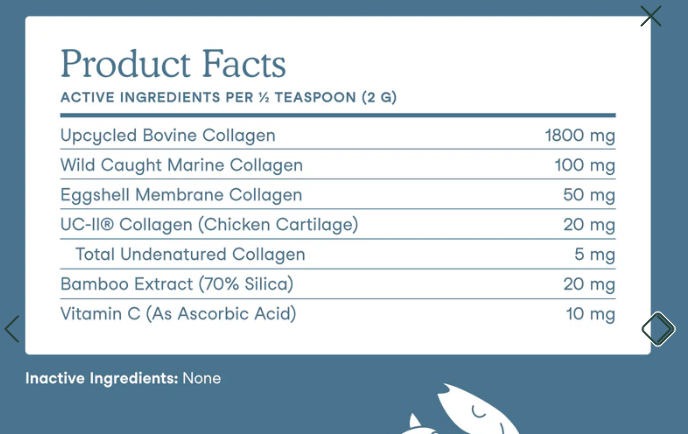This screenshot has width=688, height=434.
Task: Click the Vitamin C (As Ascorbic Acid) label
Action: pyautogui.click(x=178, y=314)
